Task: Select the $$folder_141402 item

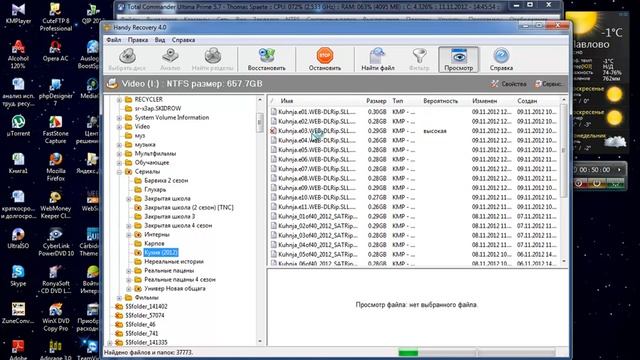Action: coord(147,307)
